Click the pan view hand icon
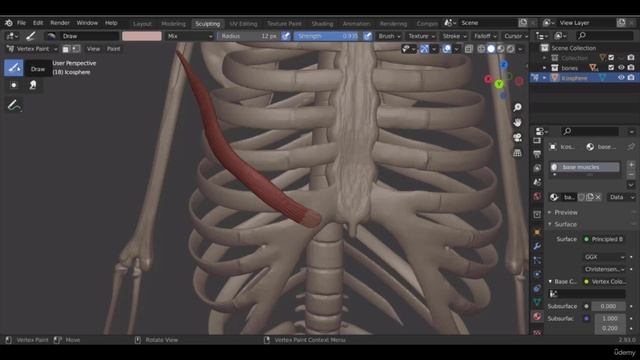The image size is (640, 360). pos(517,122)
